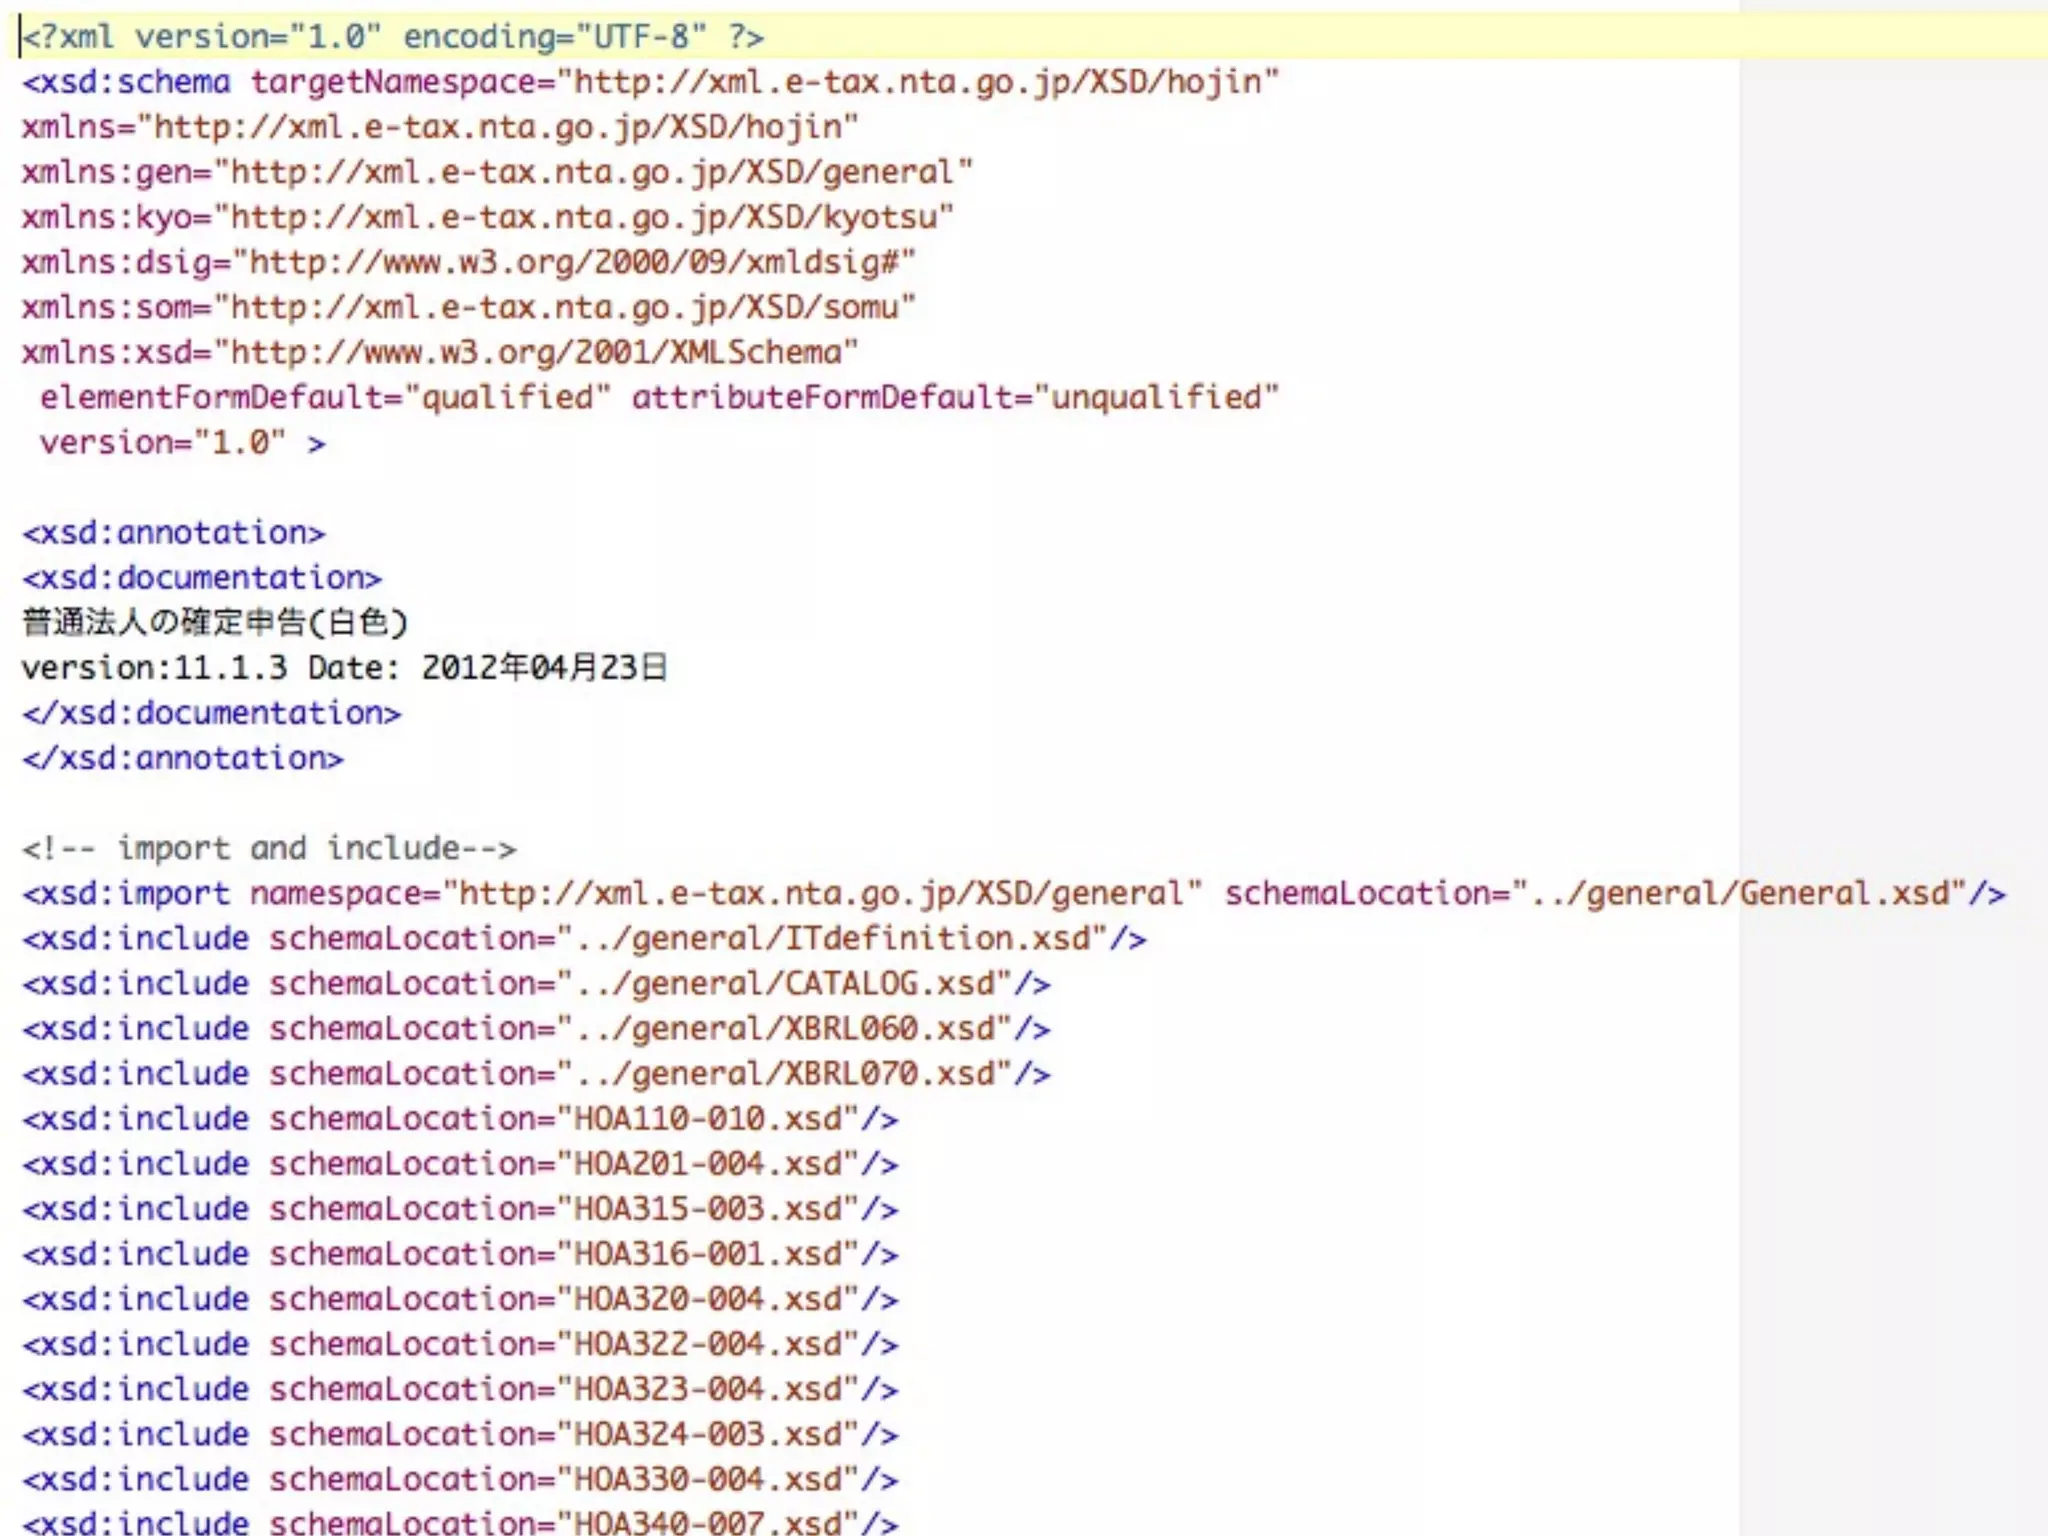Click the opening xsd:annotation tag
Viewport: 2048px width, 1536px height.
(x=174, y=533)
